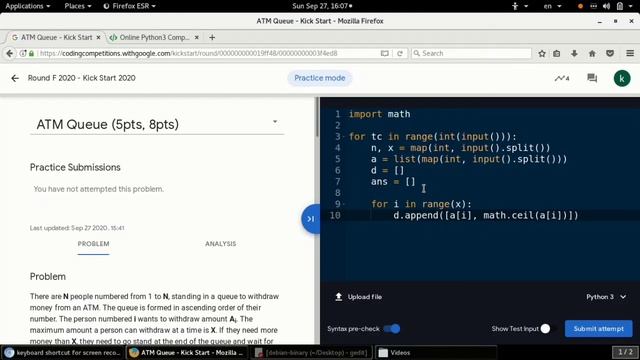Image resolution: width=640 pixels, height=360 pixels.
Task: Click the system volume icon
Action: 607,6
